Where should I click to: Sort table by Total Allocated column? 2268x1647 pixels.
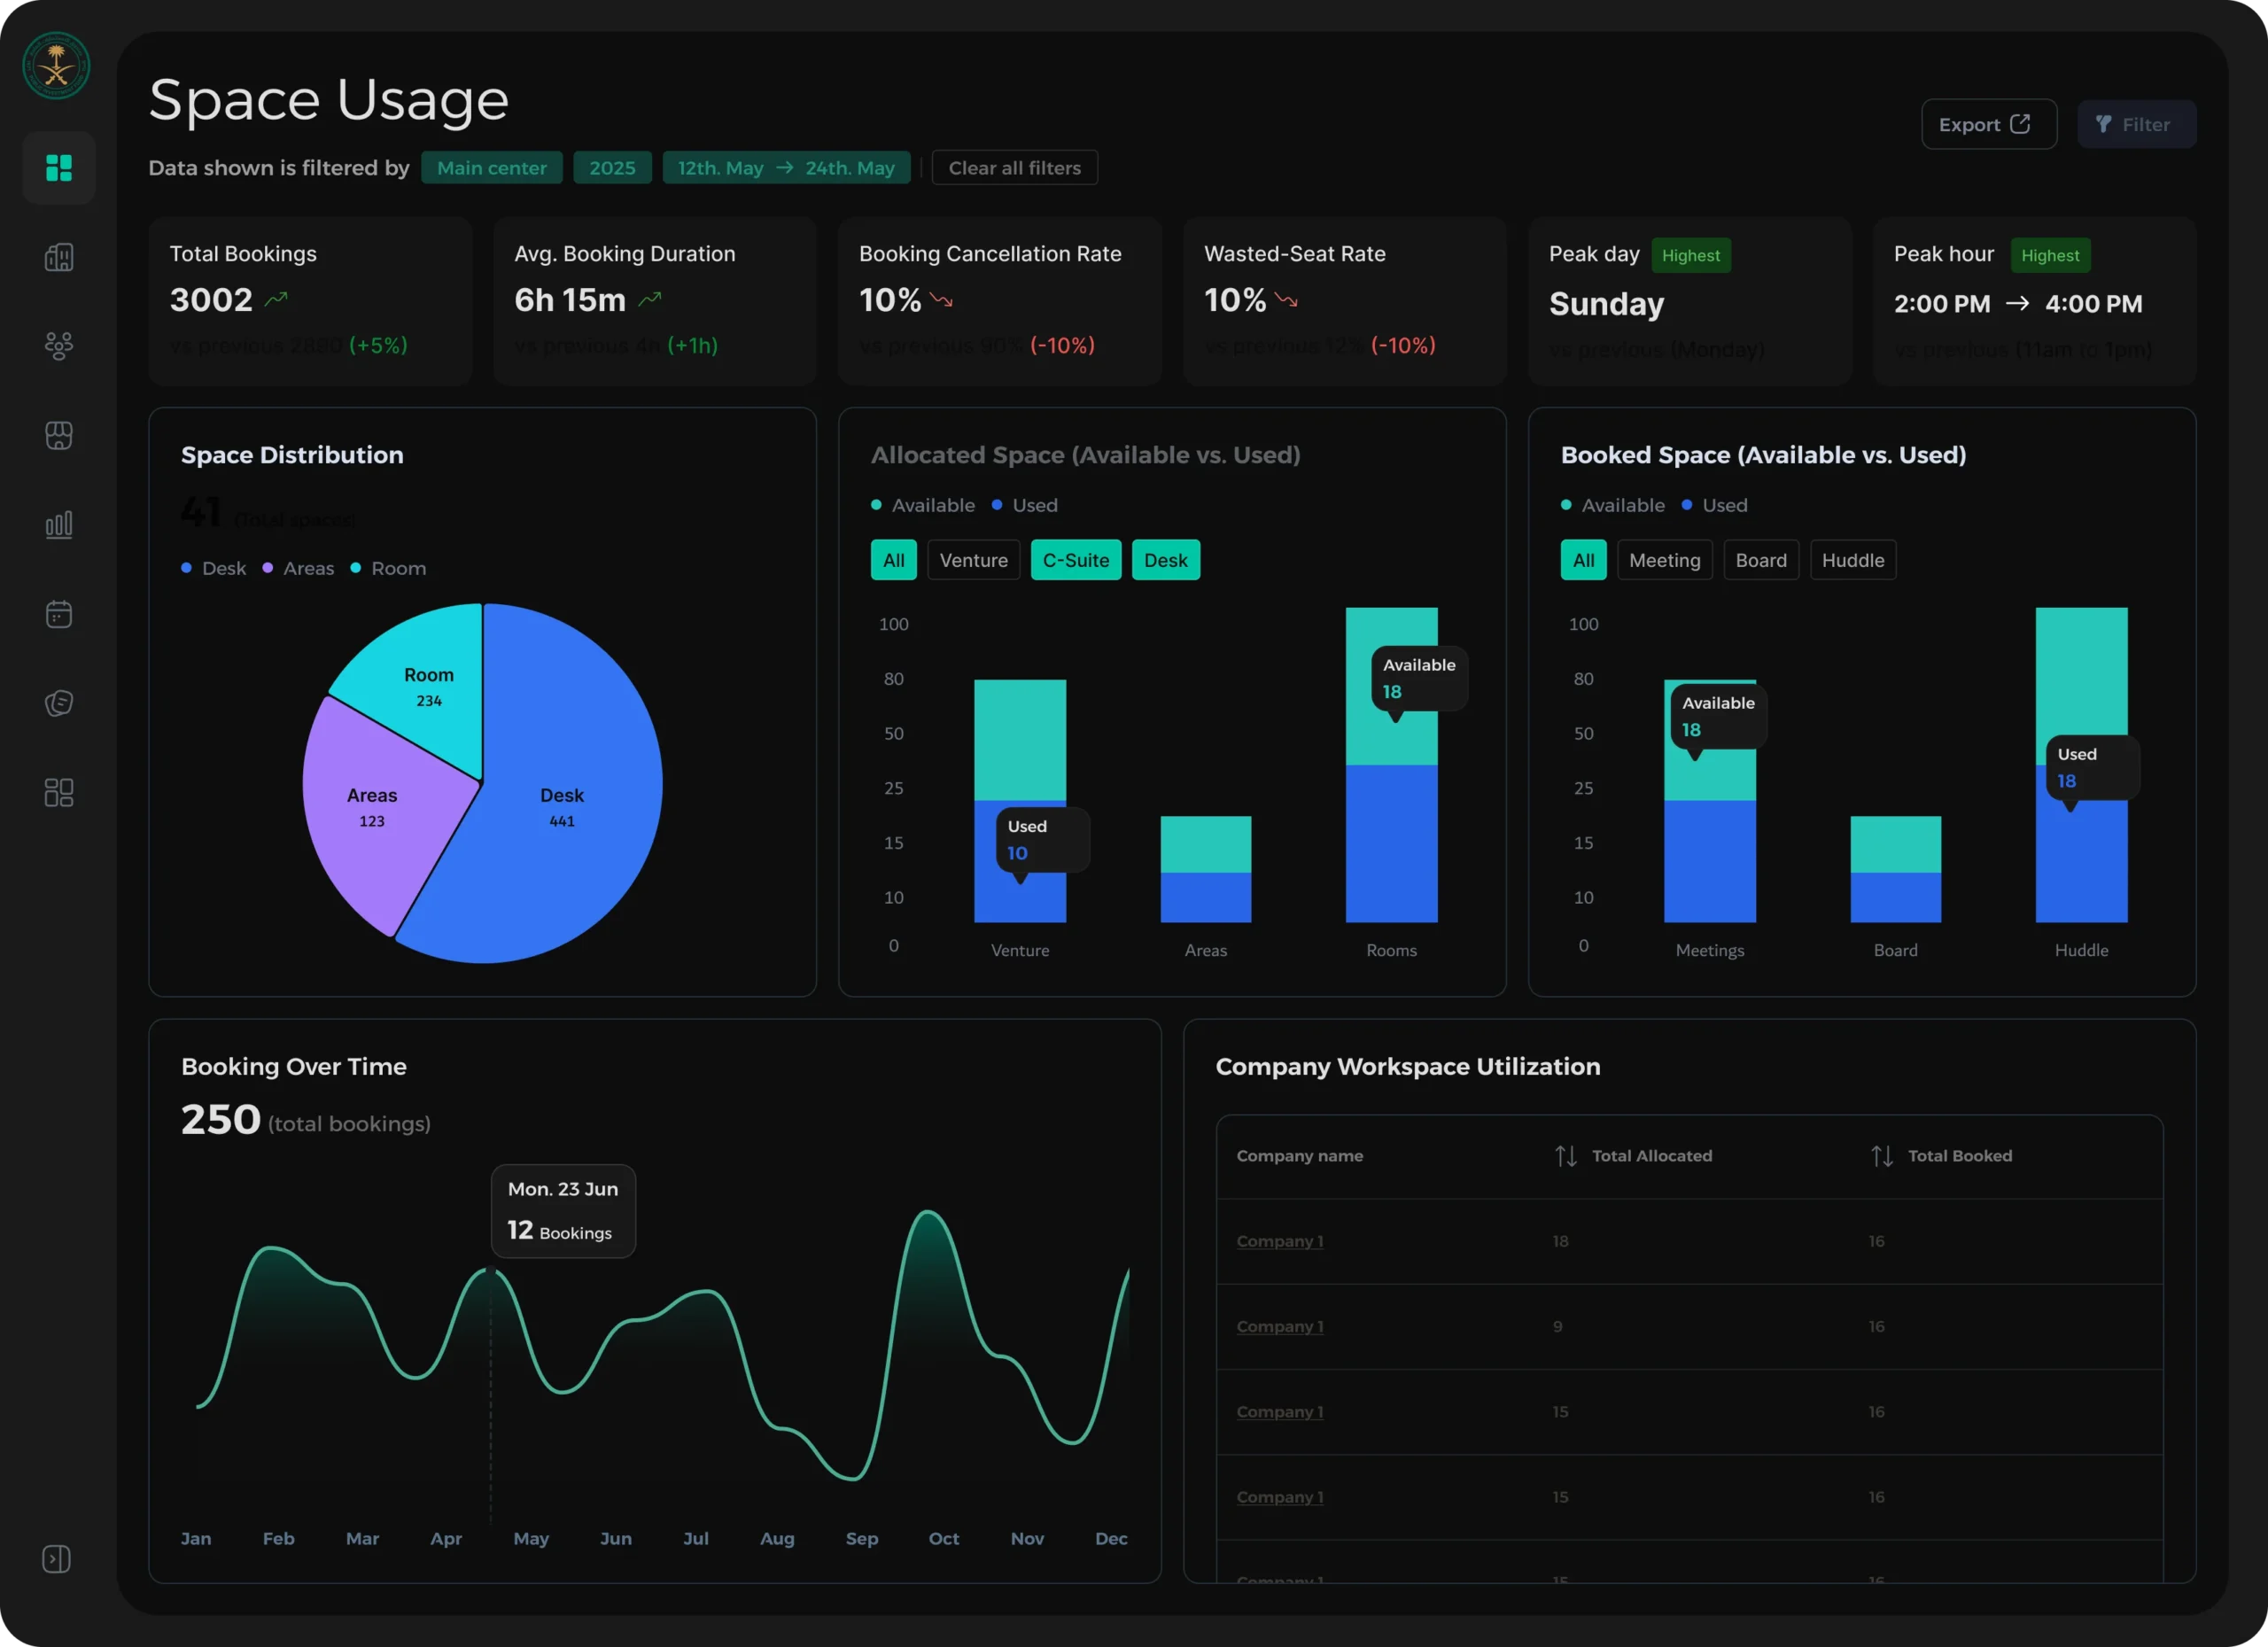[1566, 1156]
